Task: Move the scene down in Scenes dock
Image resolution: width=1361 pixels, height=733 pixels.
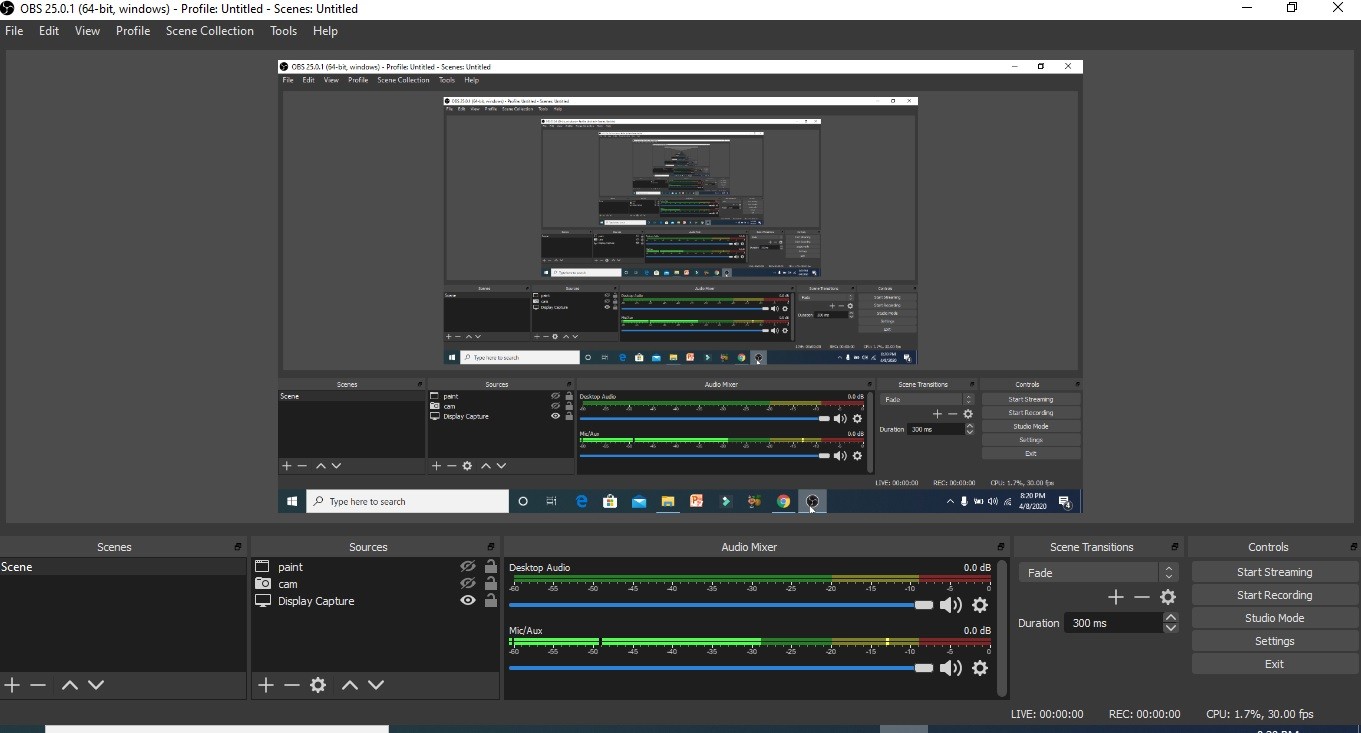Action: 96,685
